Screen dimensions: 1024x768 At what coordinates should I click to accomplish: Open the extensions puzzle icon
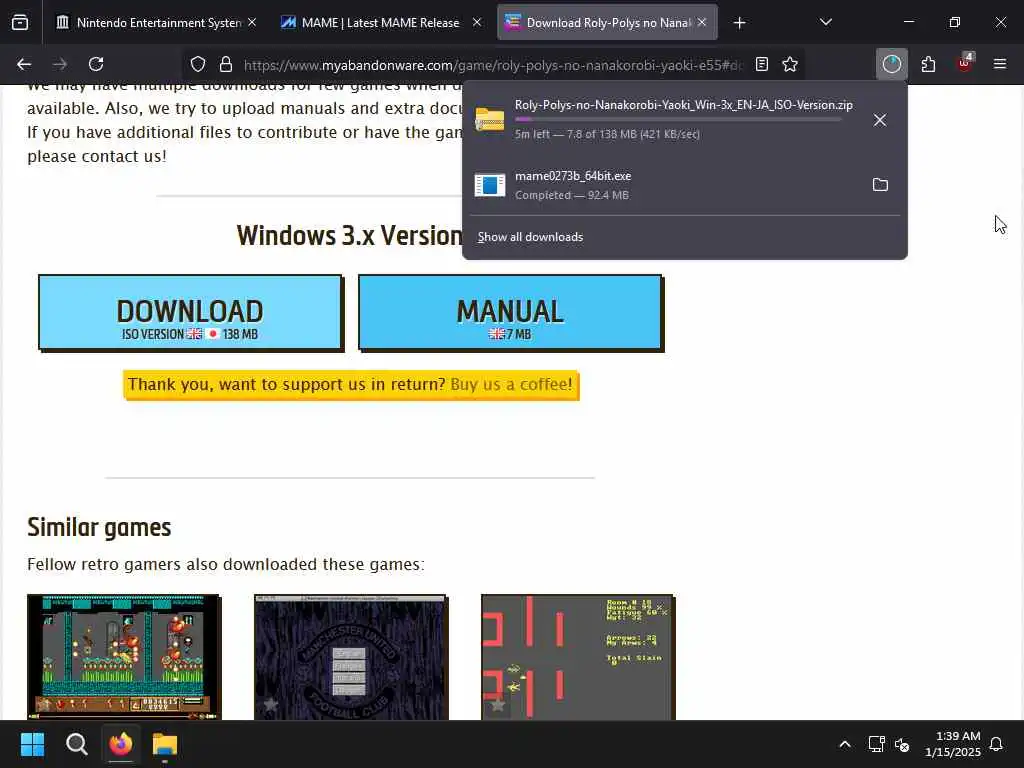928,64
